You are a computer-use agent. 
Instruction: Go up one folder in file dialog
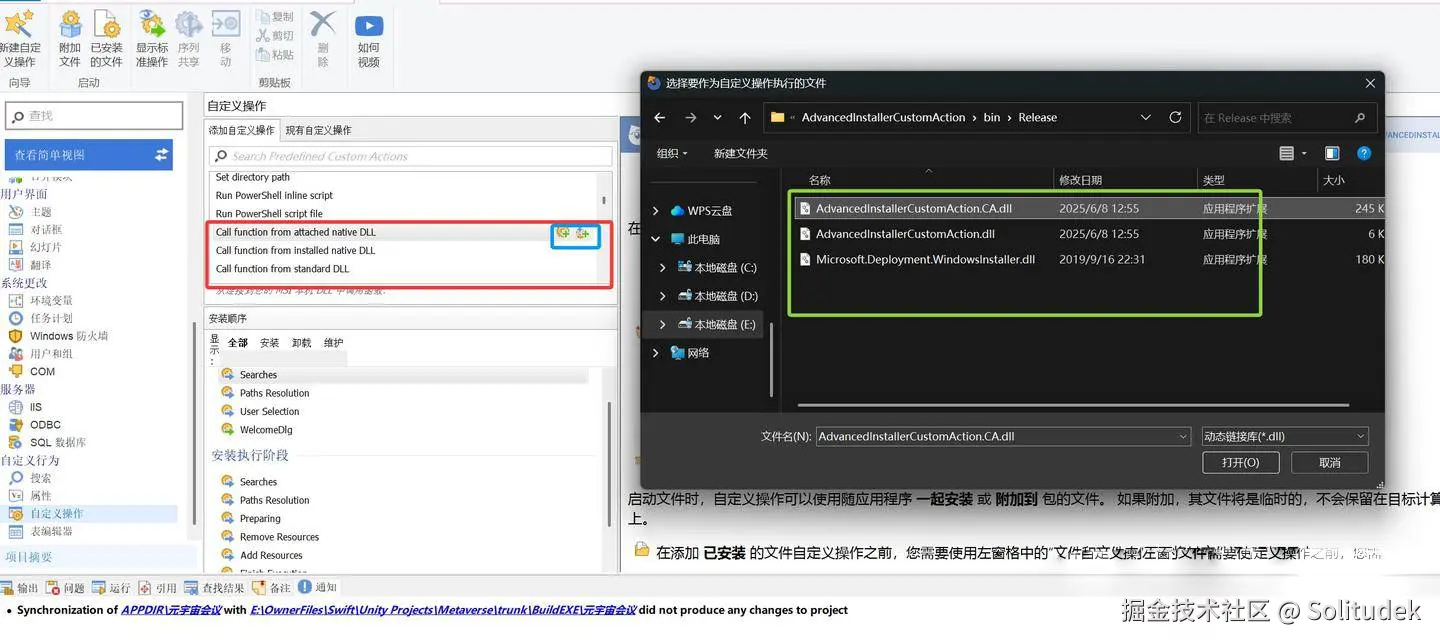pyautogui.click(x=745, y=117)
